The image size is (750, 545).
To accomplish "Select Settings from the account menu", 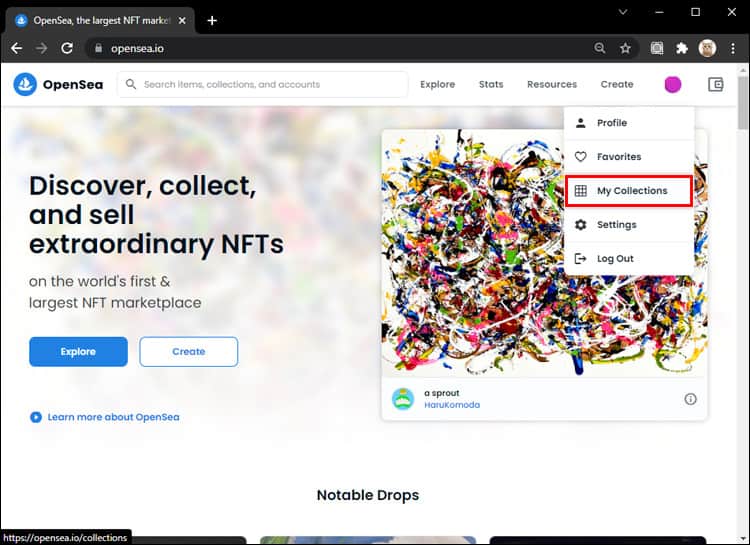I will [x=629, y=224].
